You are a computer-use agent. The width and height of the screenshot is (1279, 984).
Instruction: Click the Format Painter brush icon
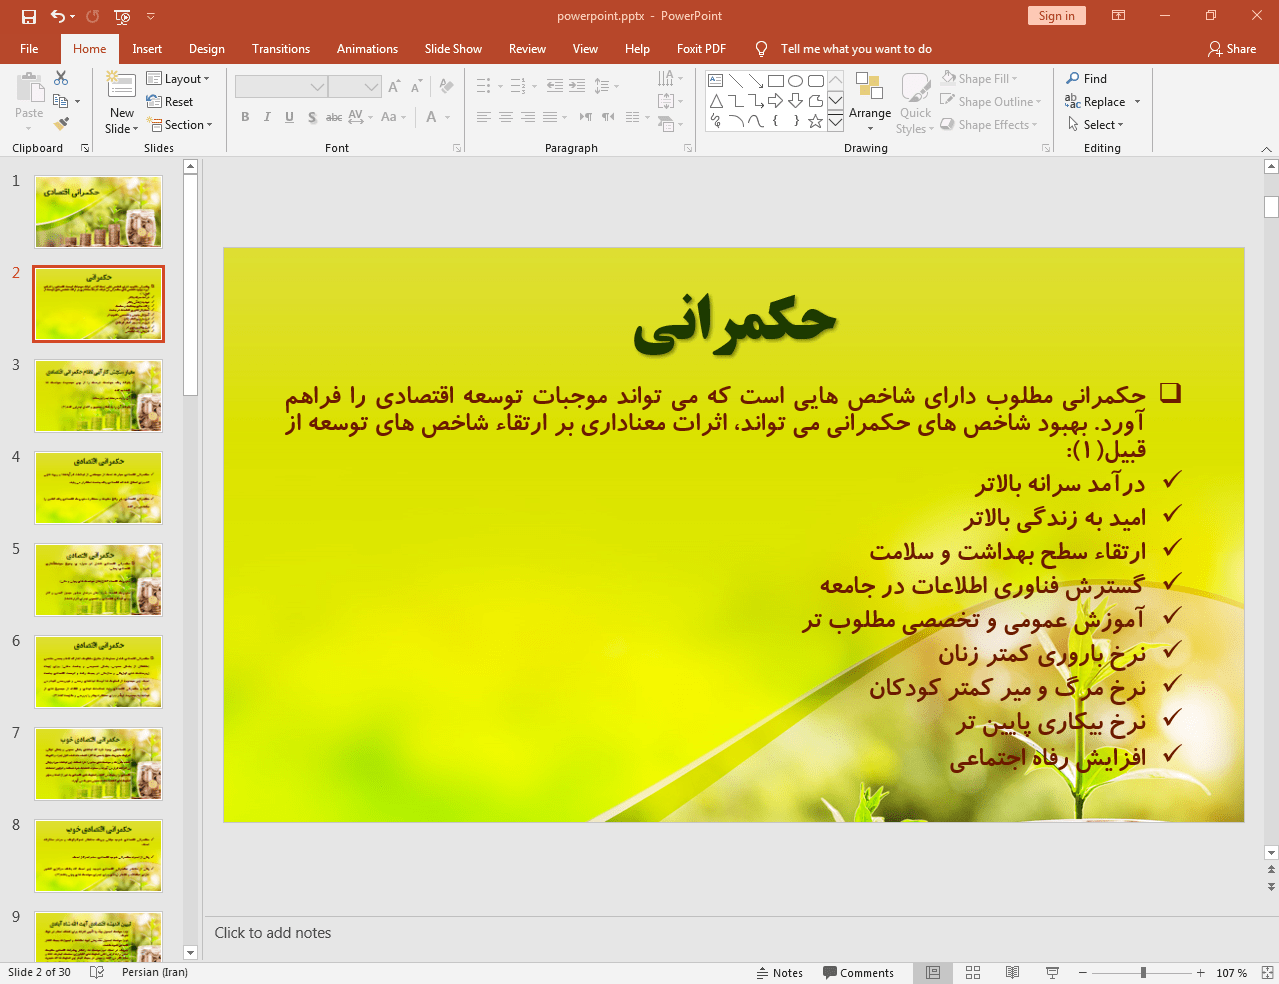pos(61,124)
